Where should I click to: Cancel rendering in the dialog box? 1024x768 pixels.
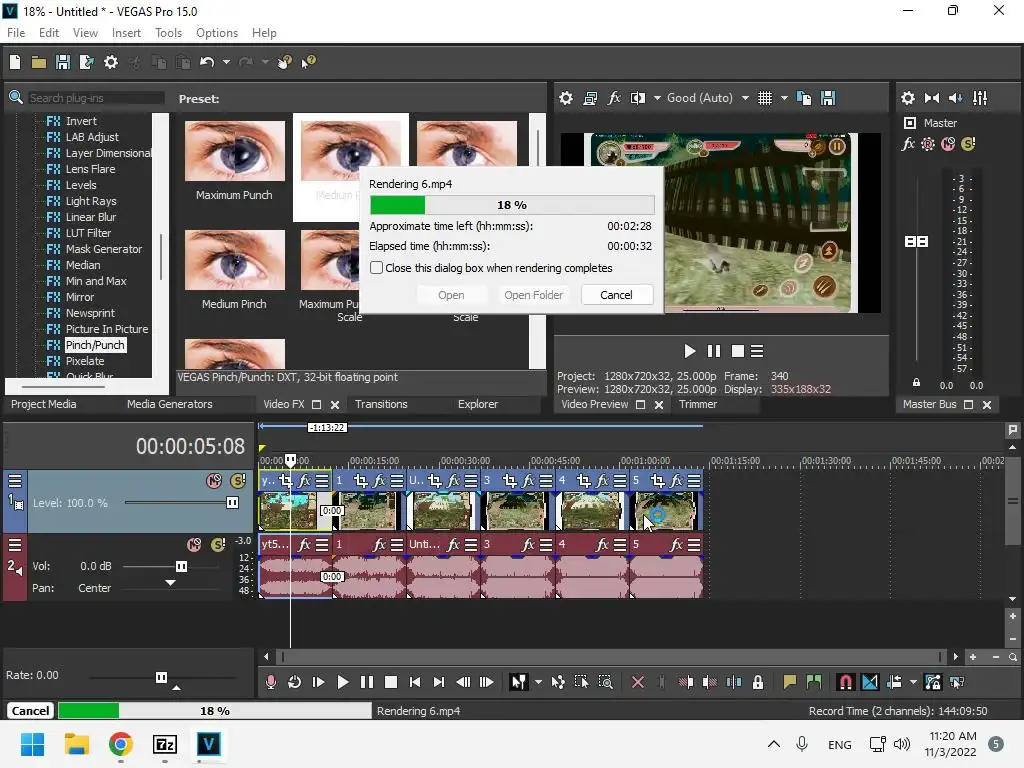(x=616, y=295)
